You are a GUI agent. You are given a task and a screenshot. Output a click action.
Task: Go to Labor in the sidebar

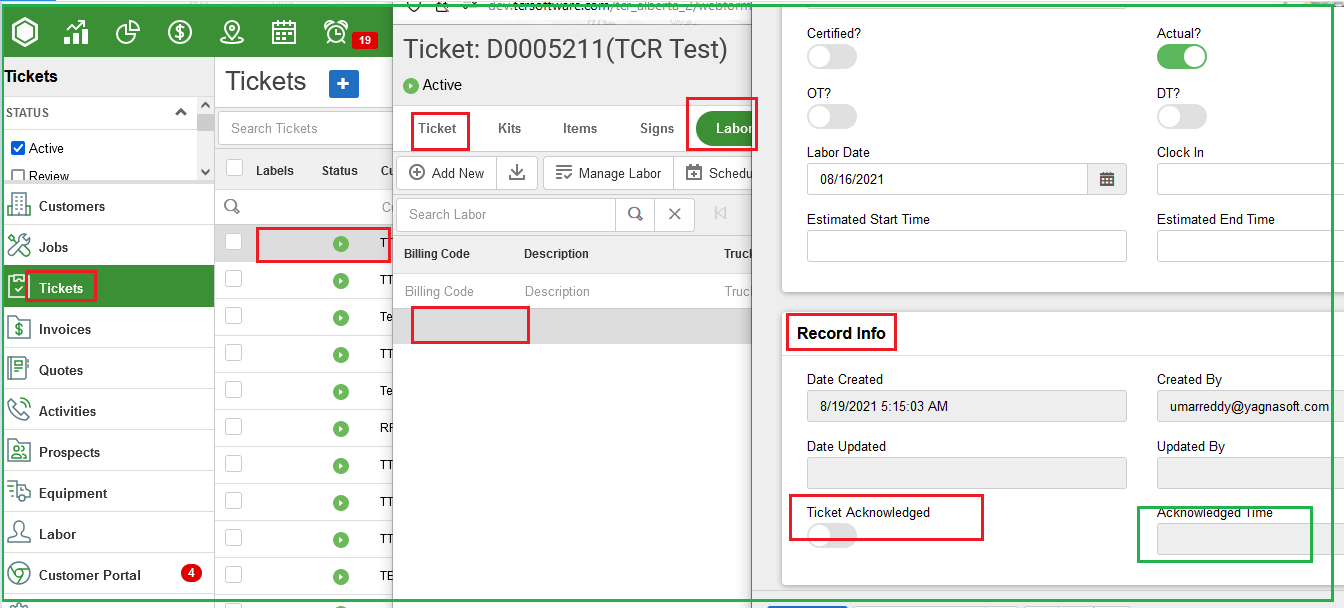click(x=107, y=534)
